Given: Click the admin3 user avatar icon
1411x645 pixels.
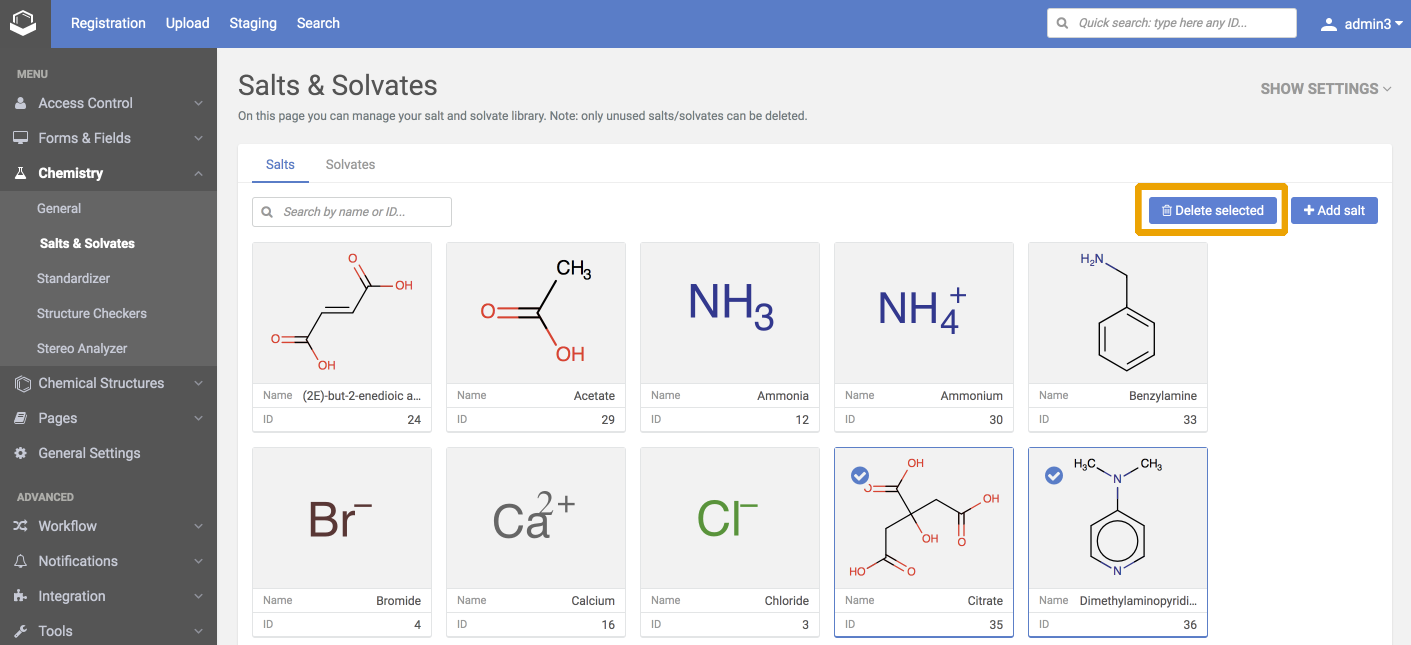Looking at the screenshot, I should (x=1328, y=24).
